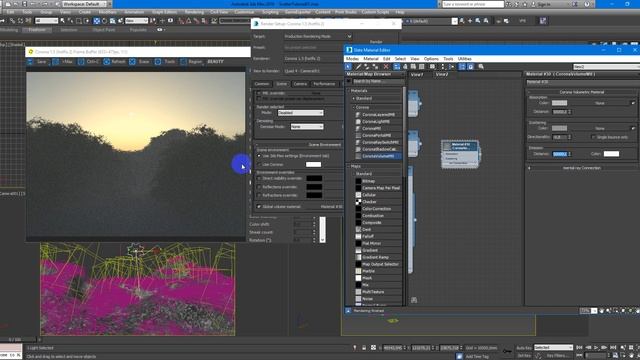
Task: Click Refresh in Corona Frame Buffer
Action: [114, 62]
